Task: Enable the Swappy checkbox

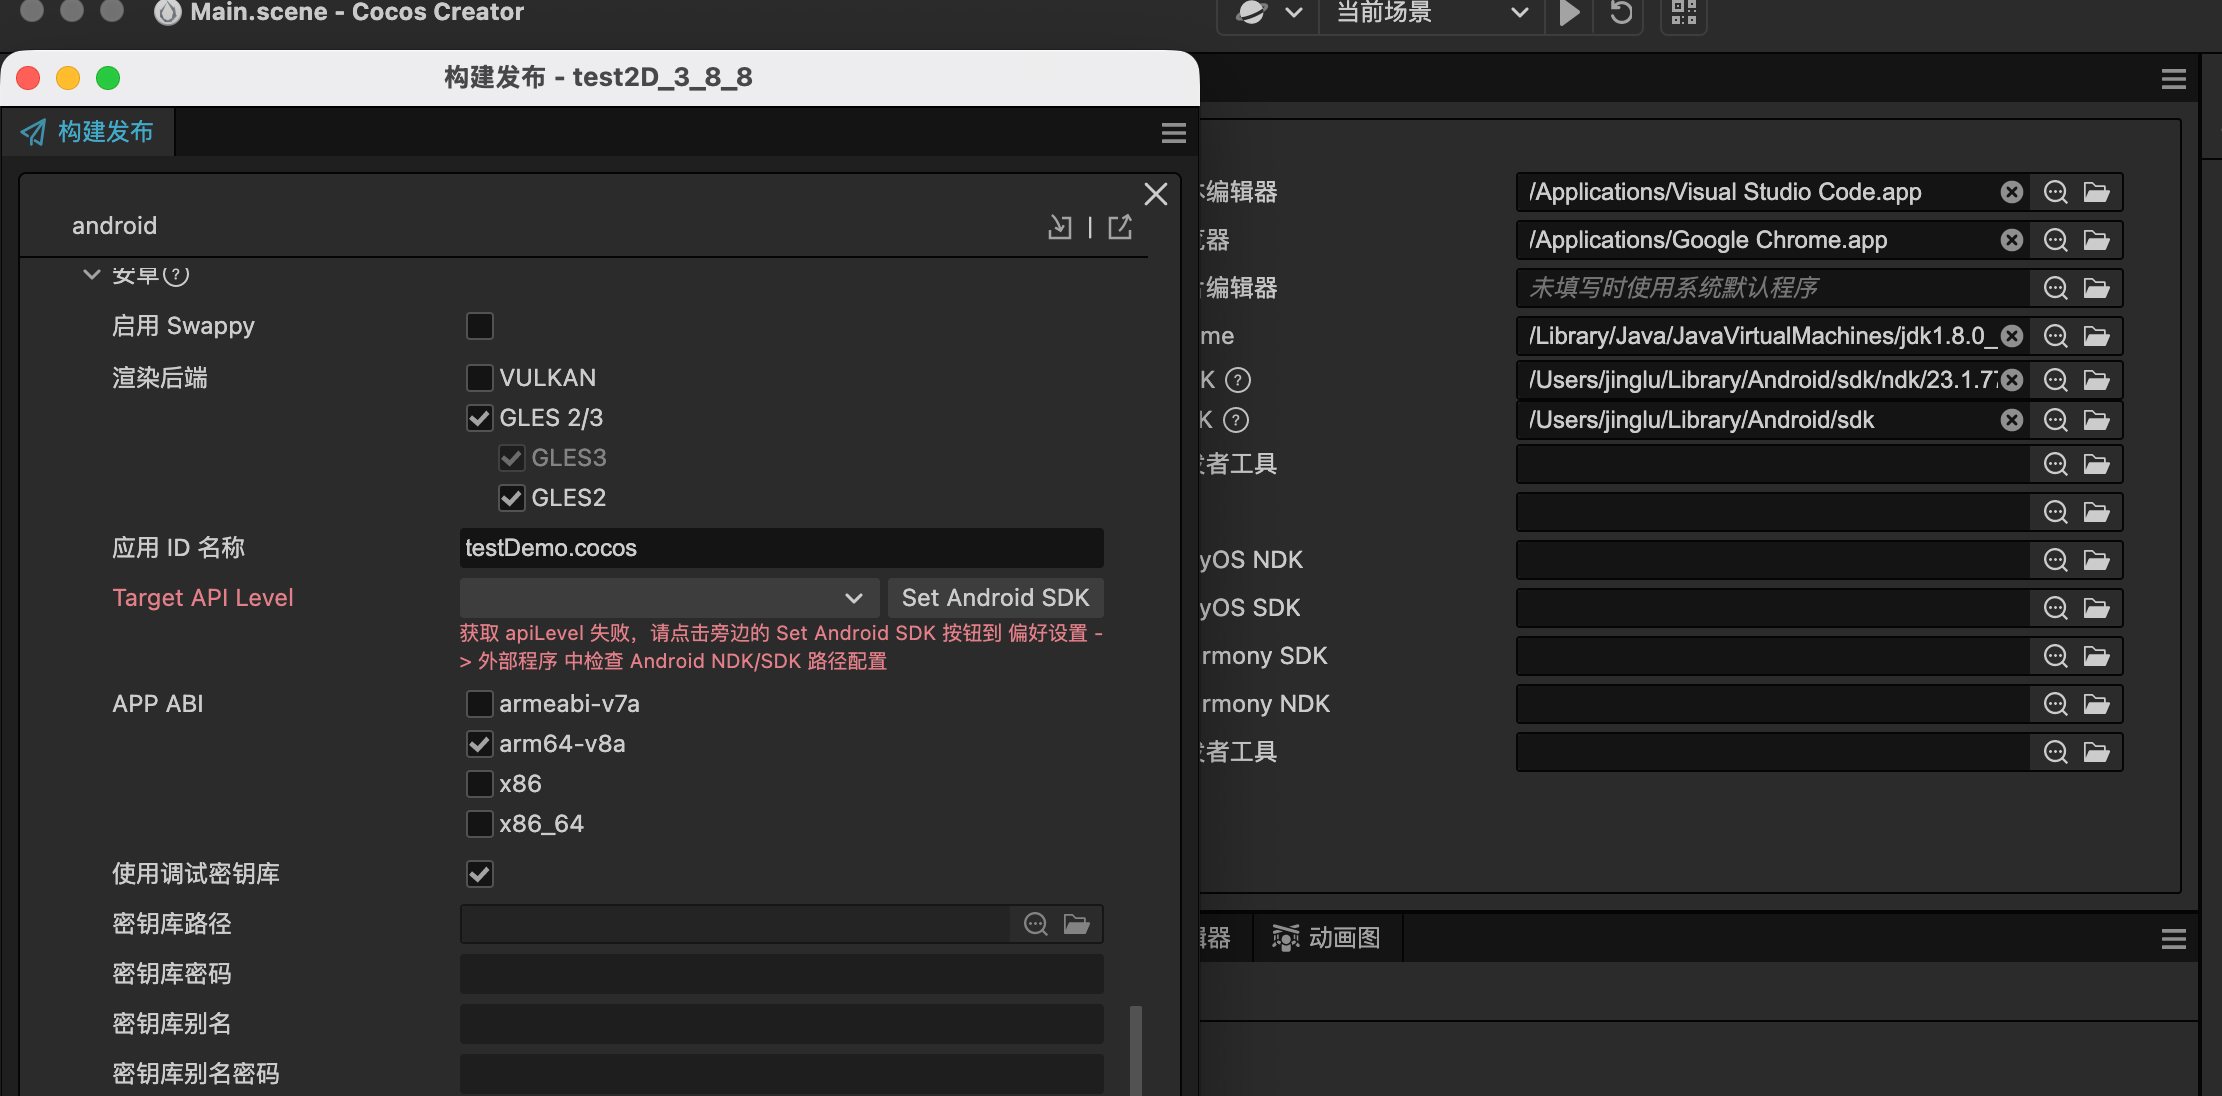Action: (480, 326)
